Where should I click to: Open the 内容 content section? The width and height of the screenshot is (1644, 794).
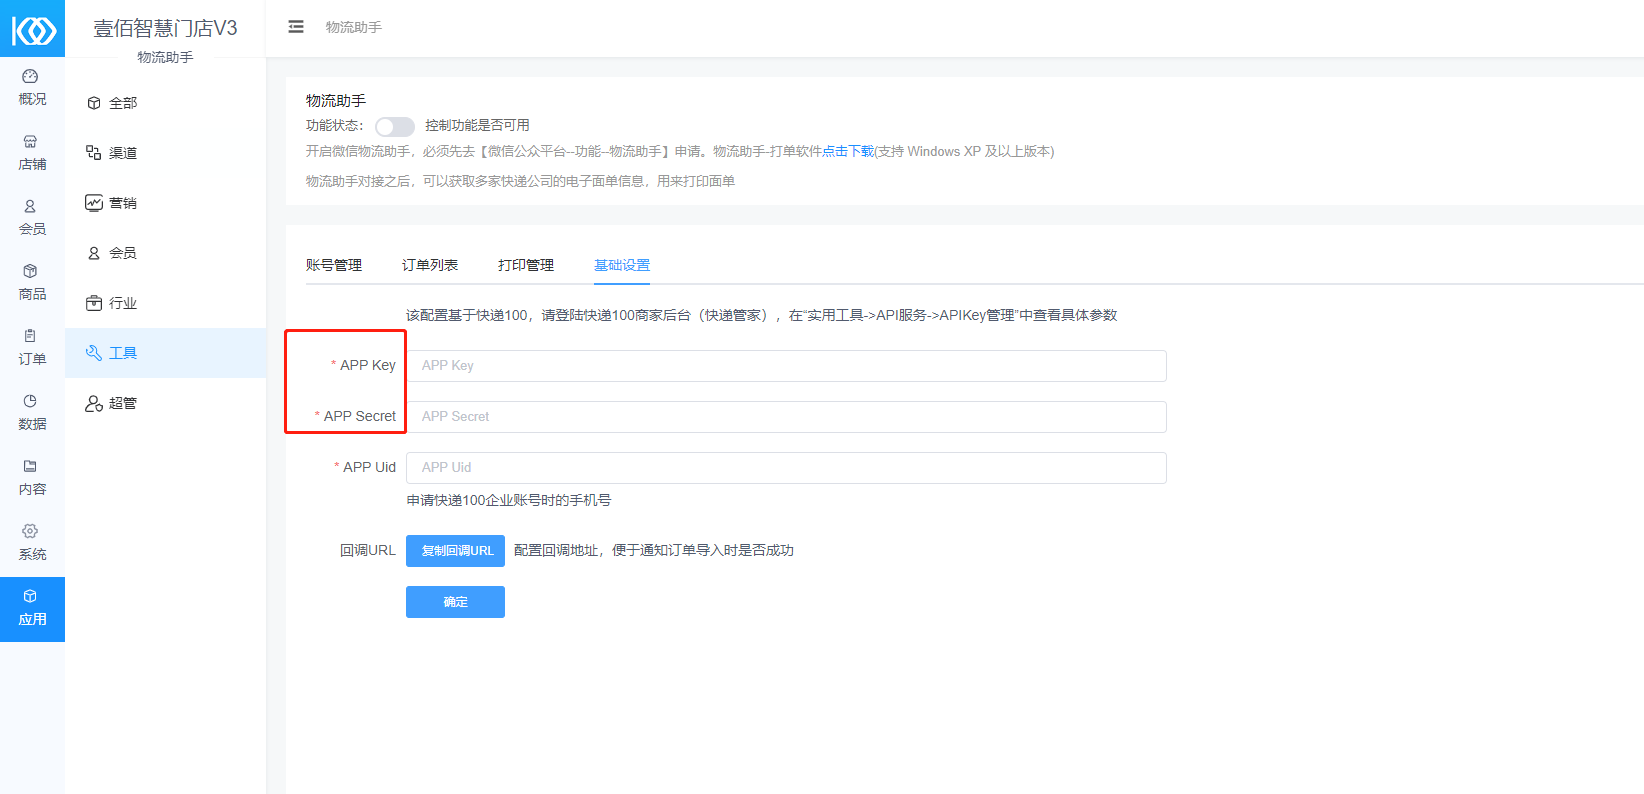coord(32,478)
